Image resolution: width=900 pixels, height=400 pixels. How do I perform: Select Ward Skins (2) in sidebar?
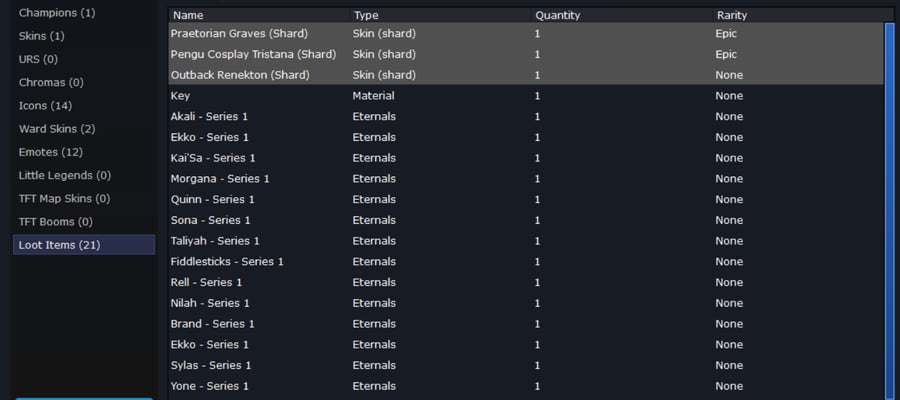84,129
